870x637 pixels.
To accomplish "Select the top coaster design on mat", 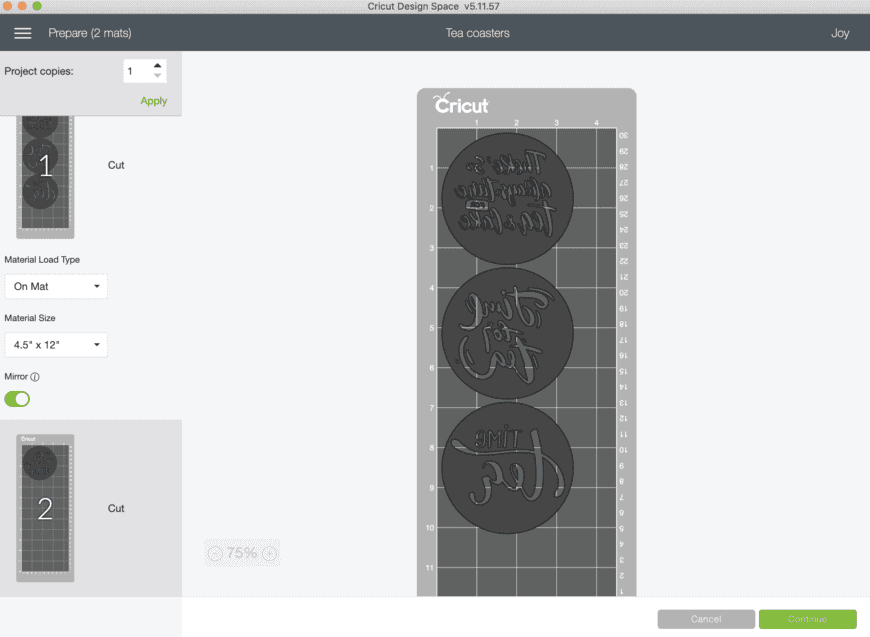I will pyautogui.click(x=507, y=198).
